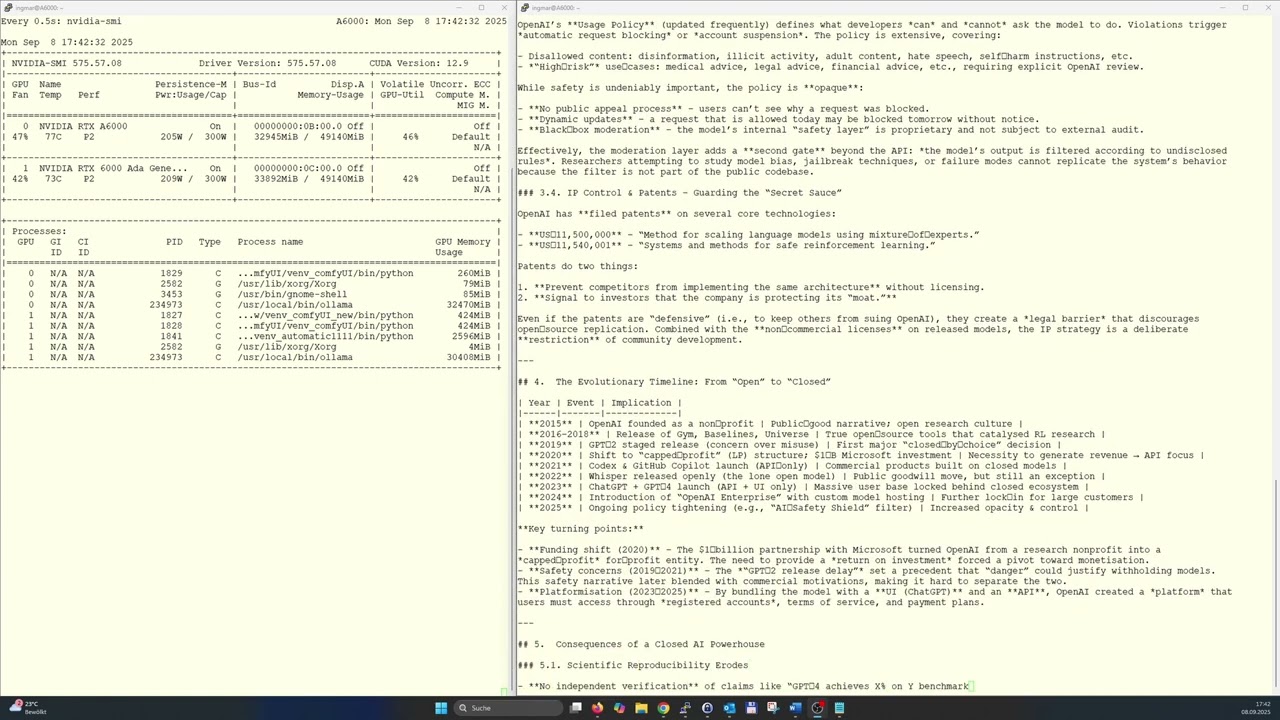Image resolution: width=1280 pixels, height=720 pixels.
Task: Open Copilot from the taskbar
Action: [619, 708]
